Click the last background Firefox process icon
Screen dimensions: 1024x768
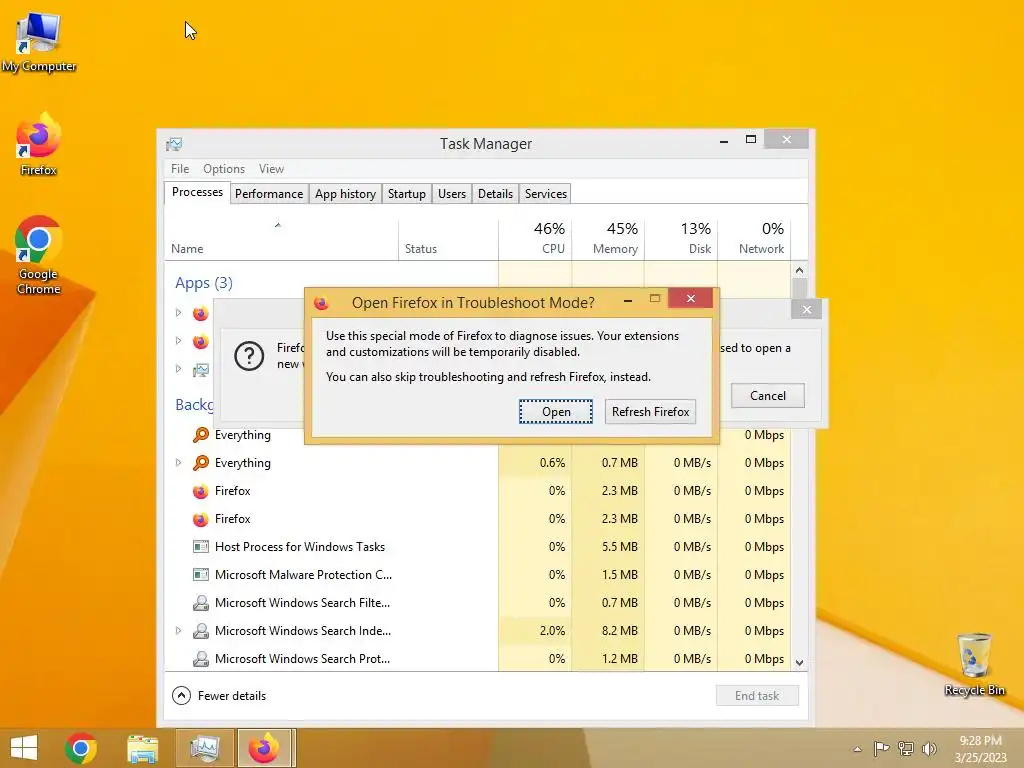click(200, 519)
